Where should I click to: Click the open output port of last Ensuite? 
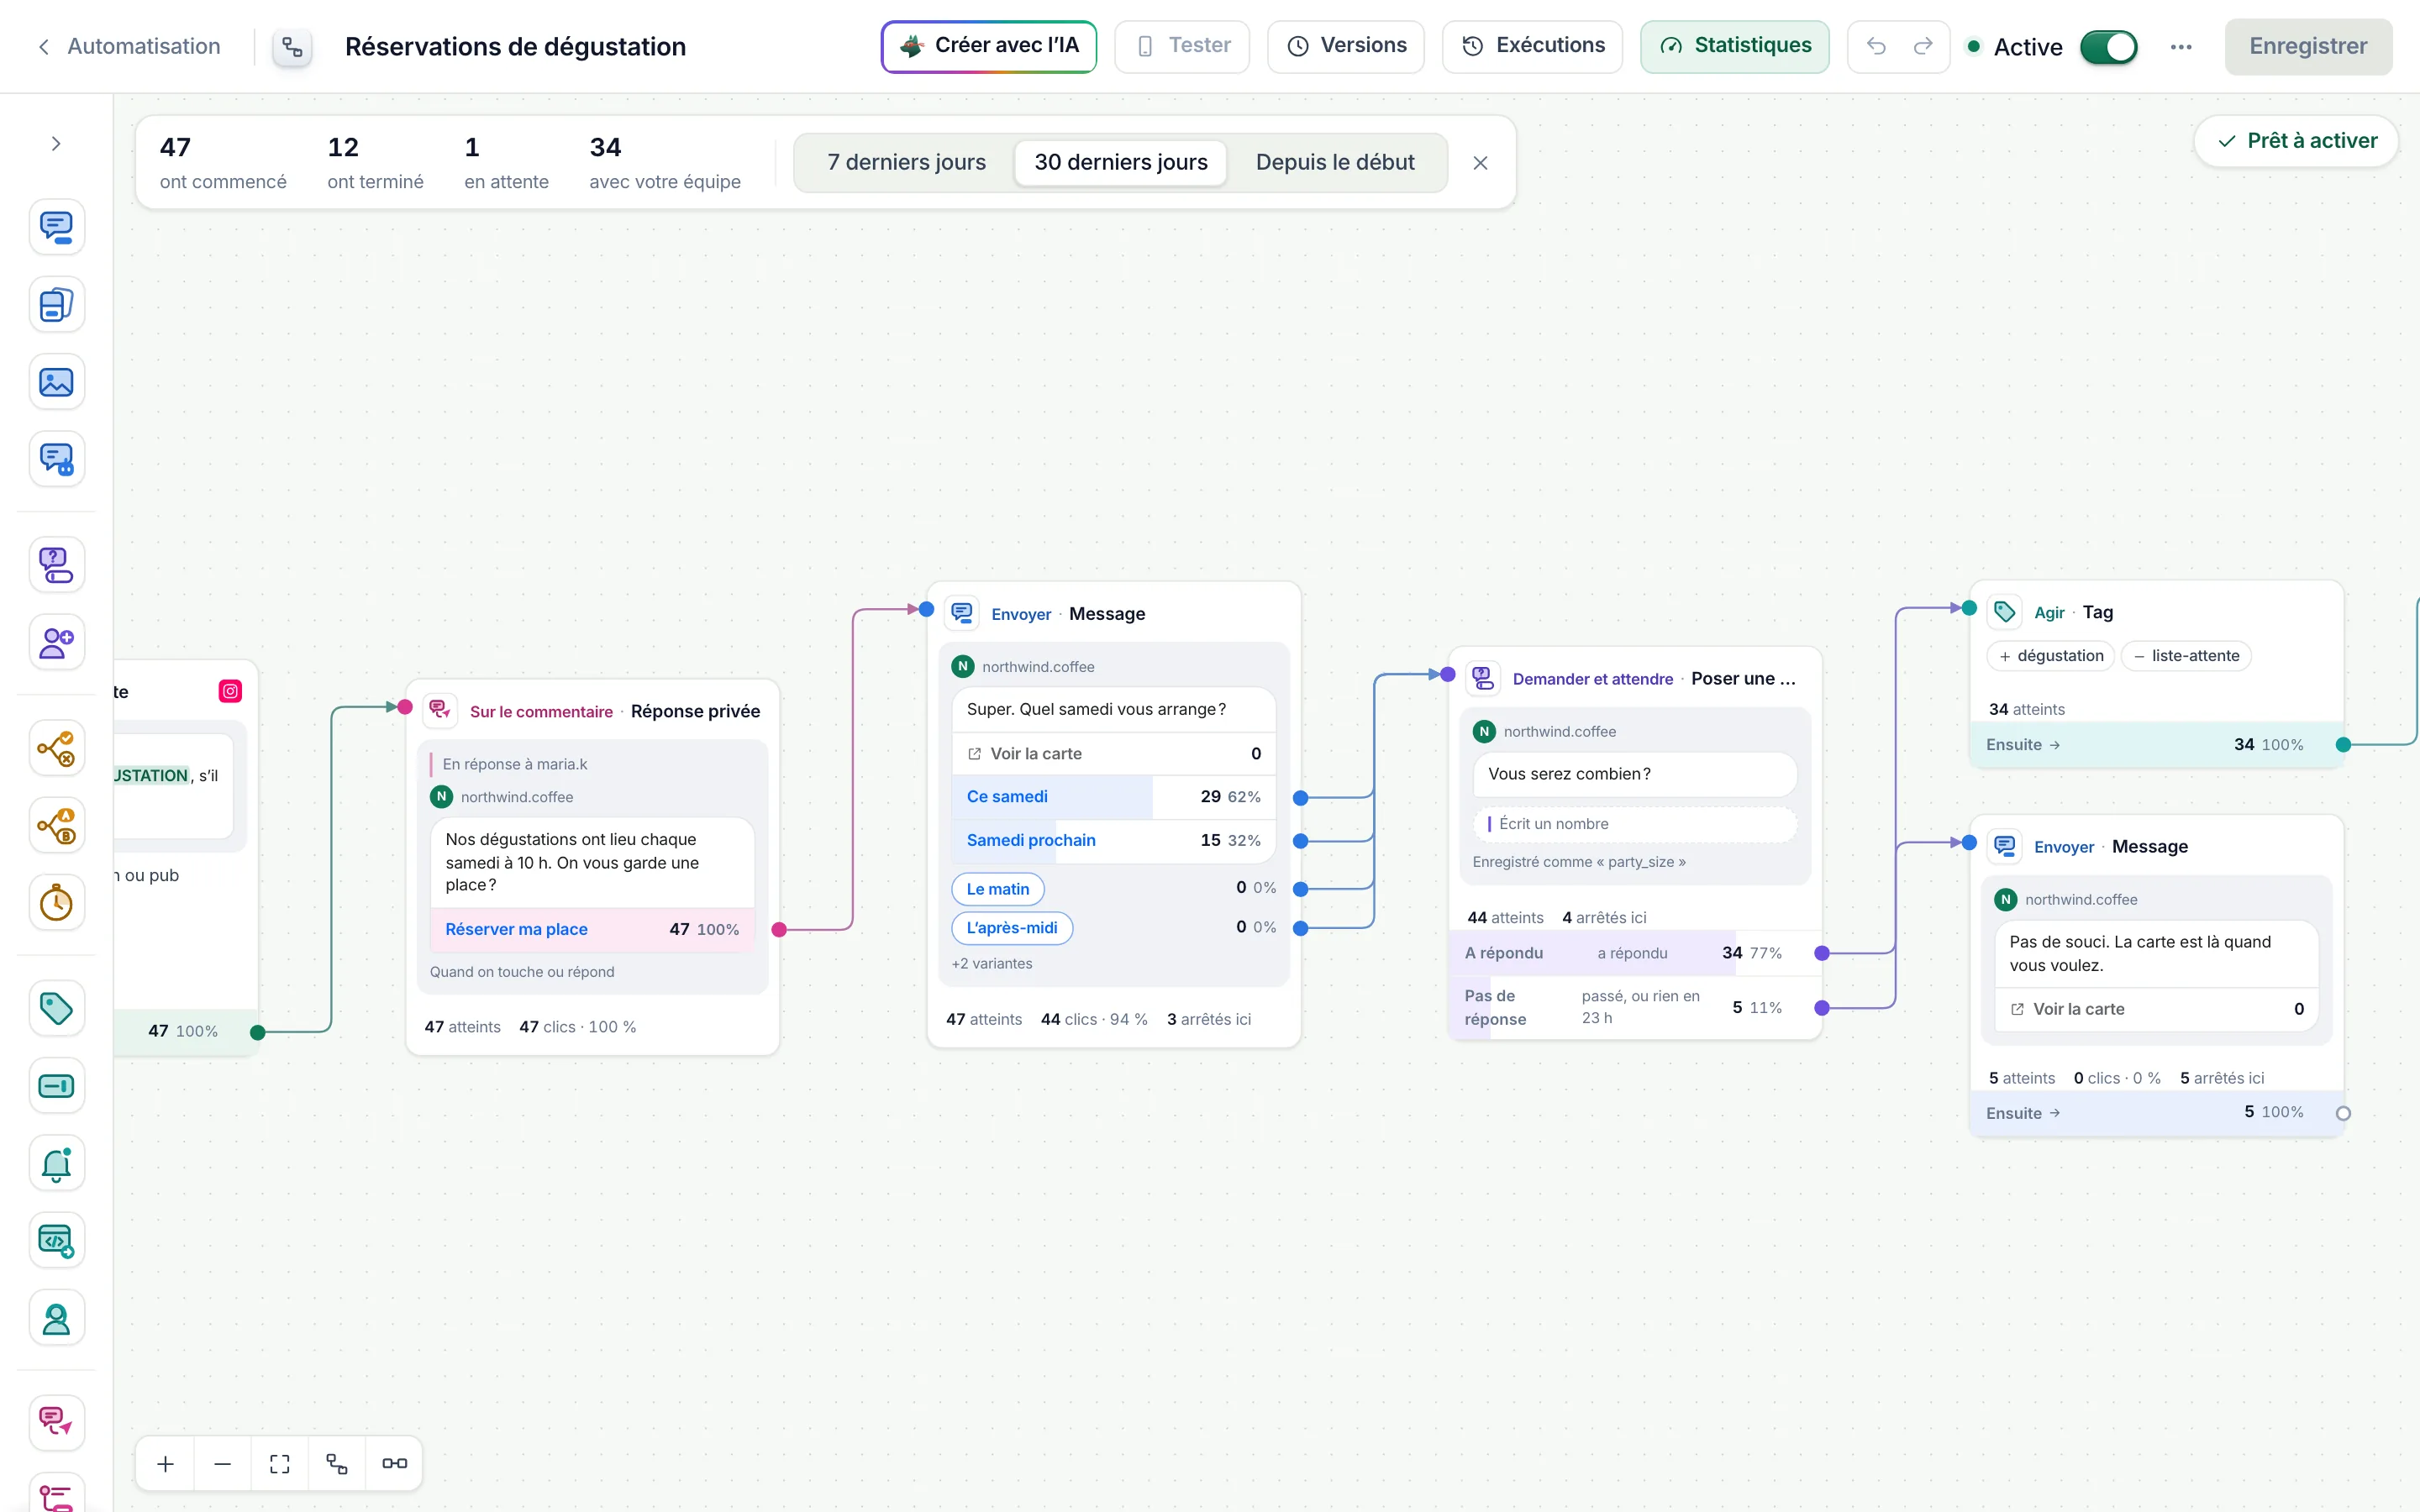[2343, 1113]
